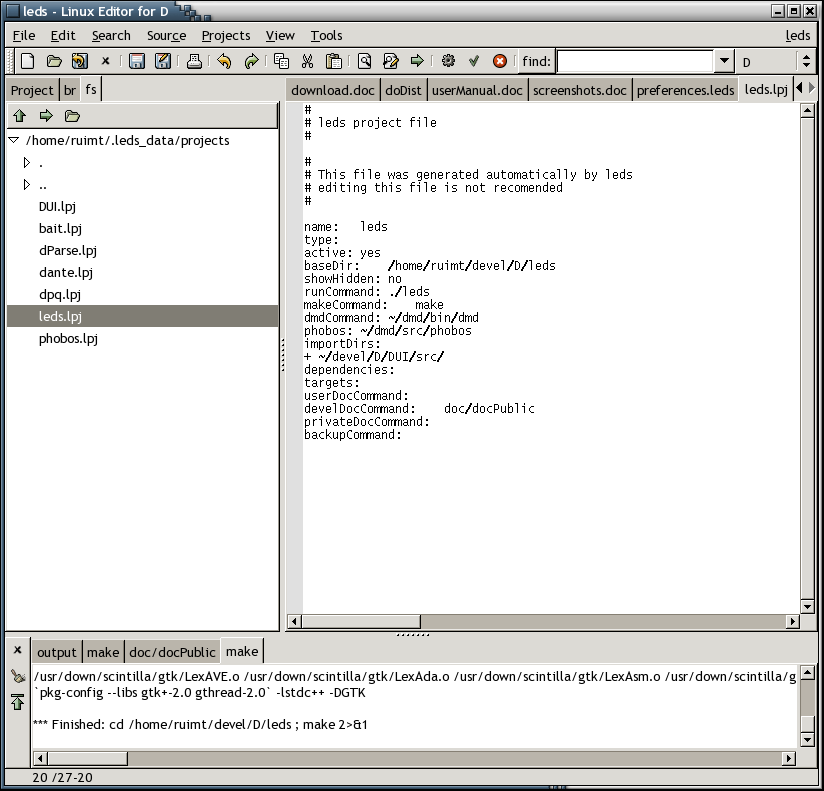The width and height of the screenshot is (824, 791).
Task: Expand the double-dot parent directory node
Action: pyautogui.click(x=27, y=184)
